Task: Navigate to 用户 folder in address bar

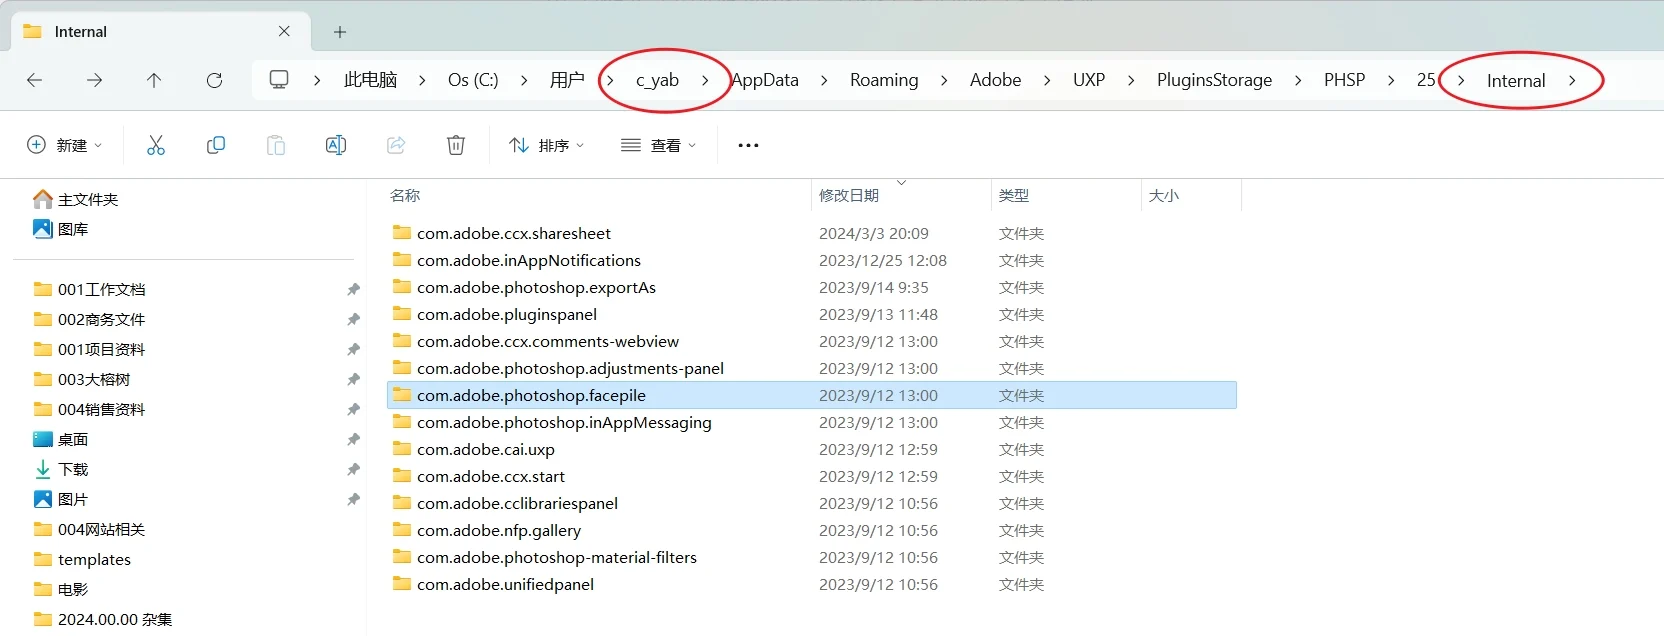Action: (x=567, y=80)
